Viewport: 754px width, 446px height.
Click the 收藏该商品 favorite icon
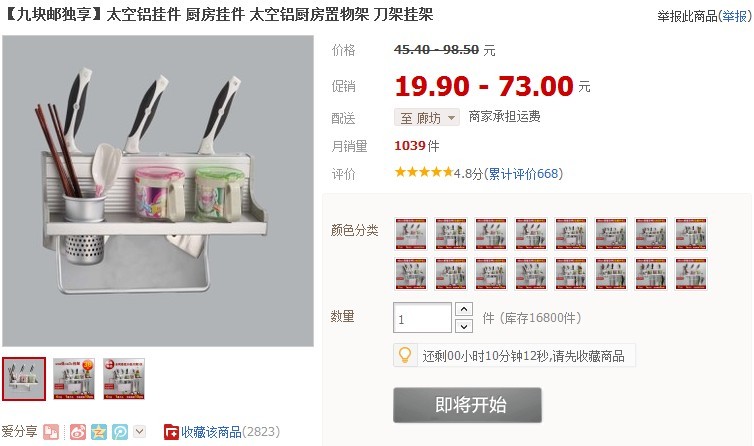[x=171, y=432]
